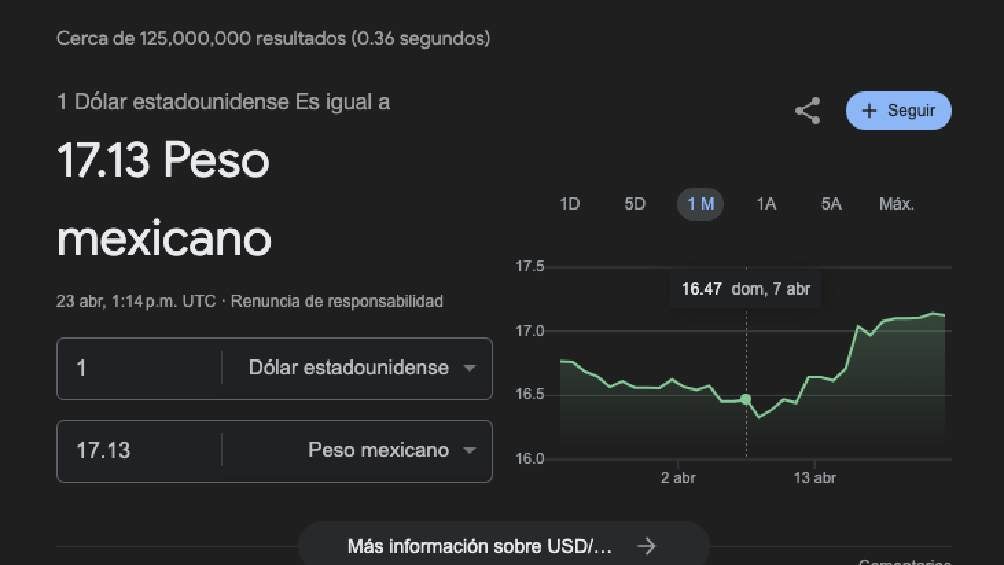Click the chart line near 13 abr

[x=815, y=377]
